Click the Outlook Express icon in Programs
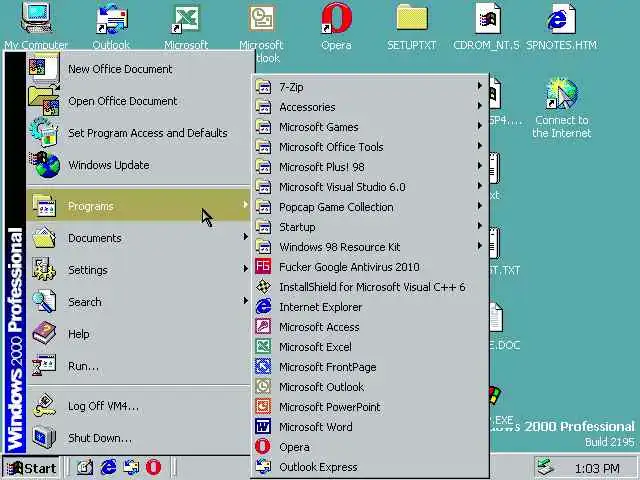The width and height of the screenshot is (640, 480). pos(263,467)
